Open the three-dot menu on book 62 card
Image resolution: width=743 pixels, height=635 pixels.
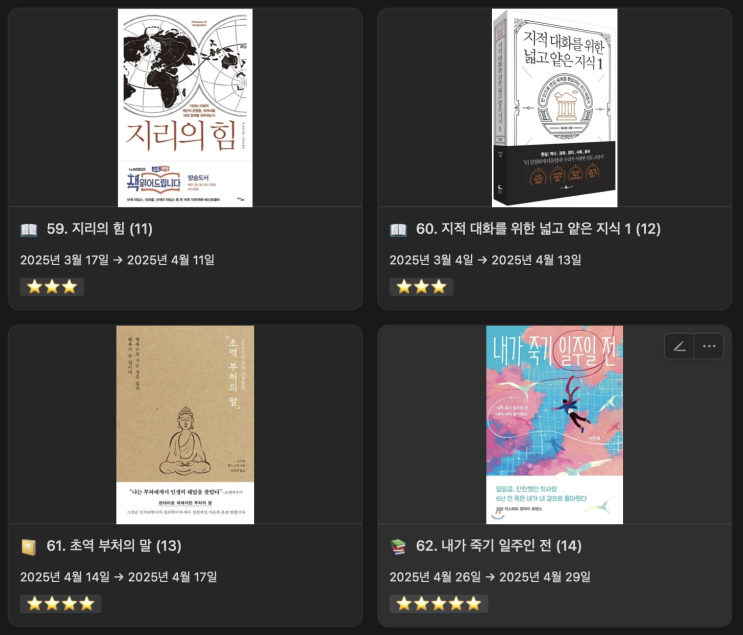(709, 346)
